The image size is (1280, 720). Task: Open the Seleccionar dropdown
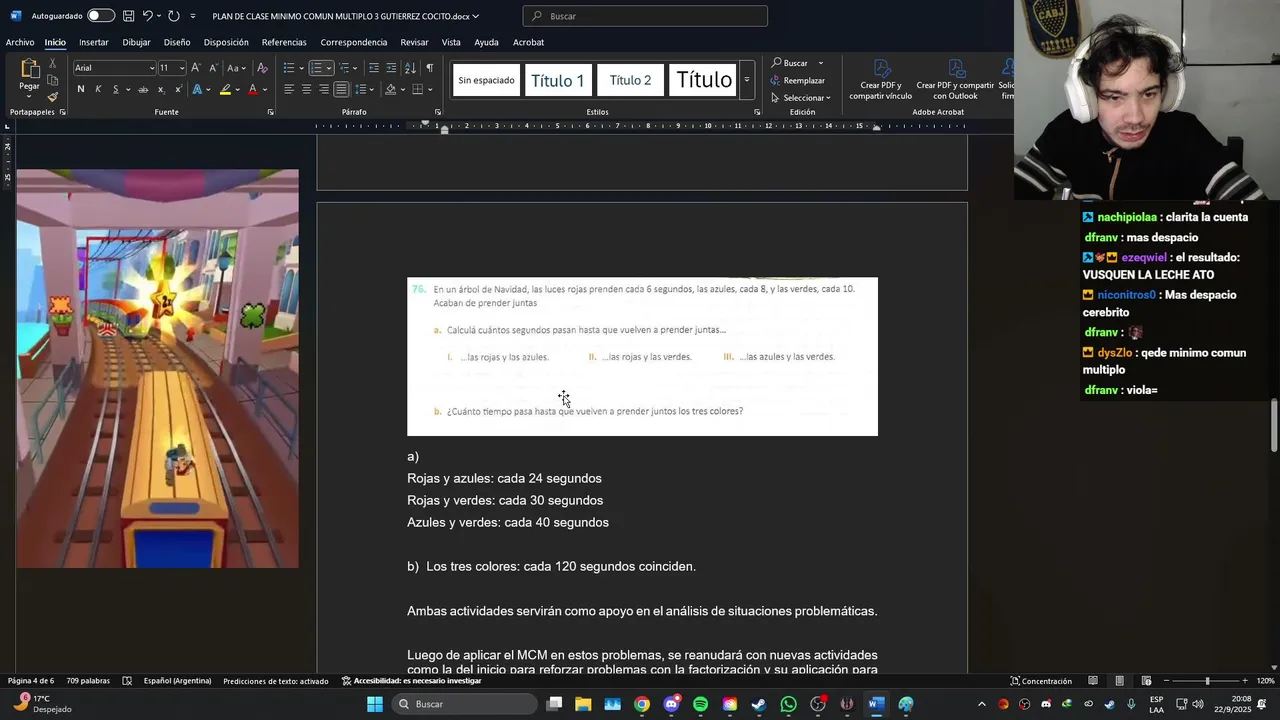coord(801,98)
